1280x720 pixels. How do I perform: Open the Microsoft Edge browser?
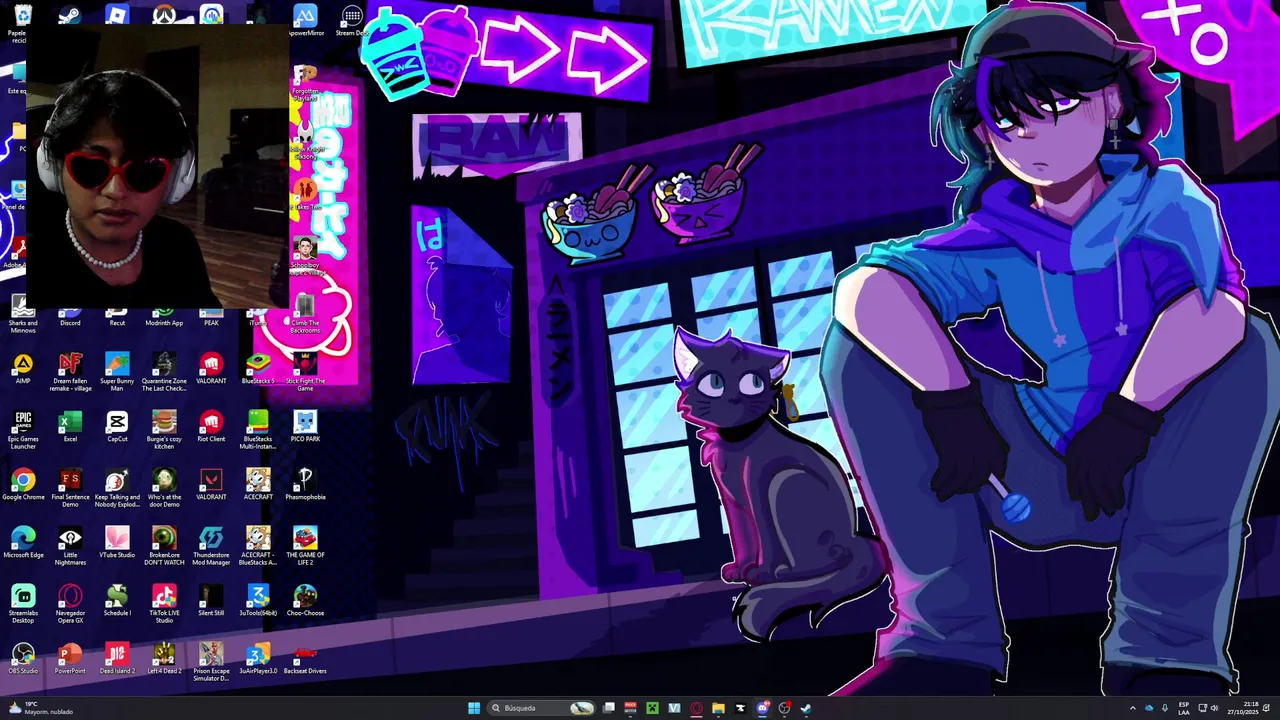click(x=23, y=542)
